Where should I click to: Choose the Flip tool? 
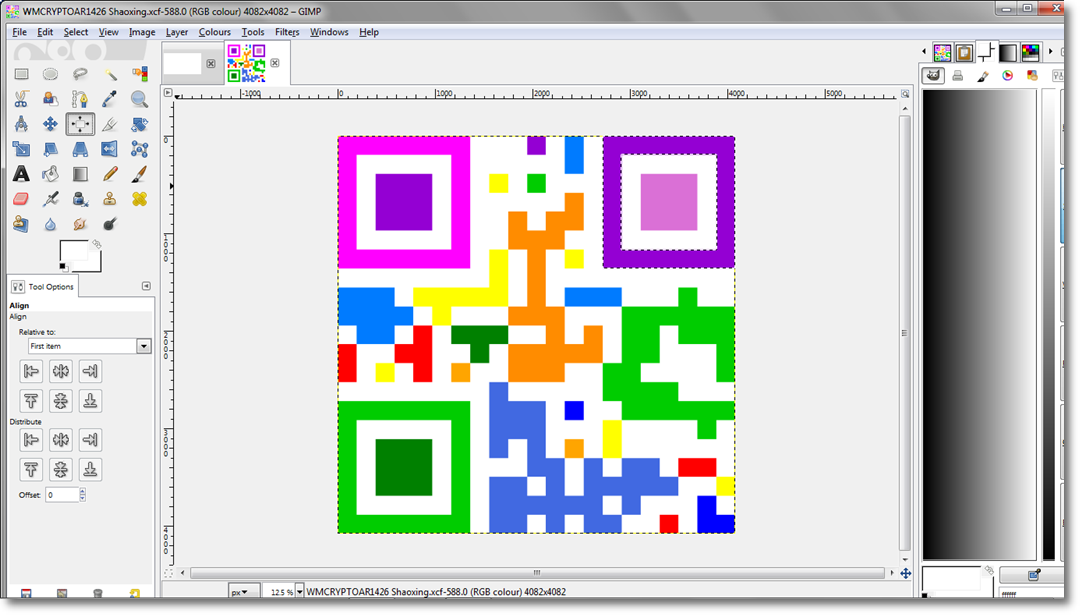(110, 149)
